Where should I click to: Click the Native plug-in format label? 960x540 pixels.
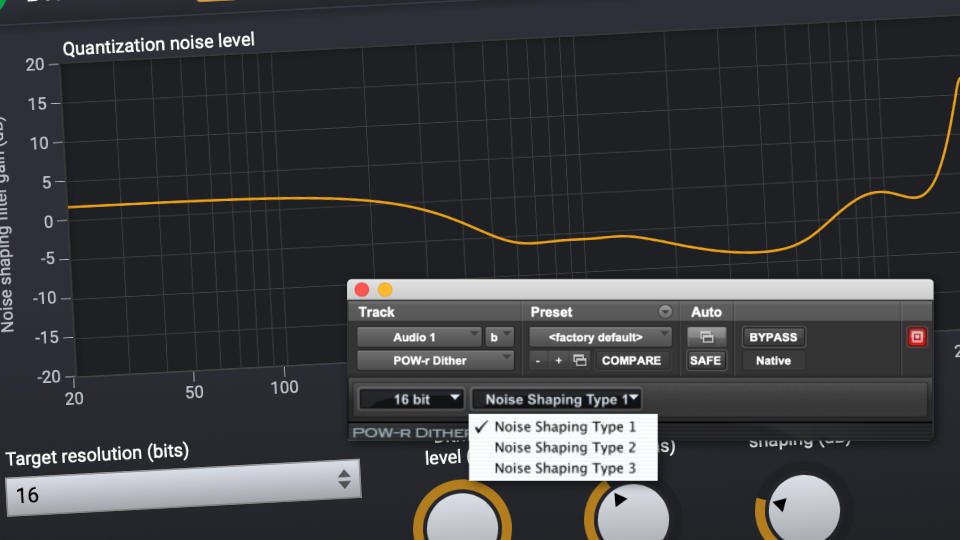tap(773, 361)
